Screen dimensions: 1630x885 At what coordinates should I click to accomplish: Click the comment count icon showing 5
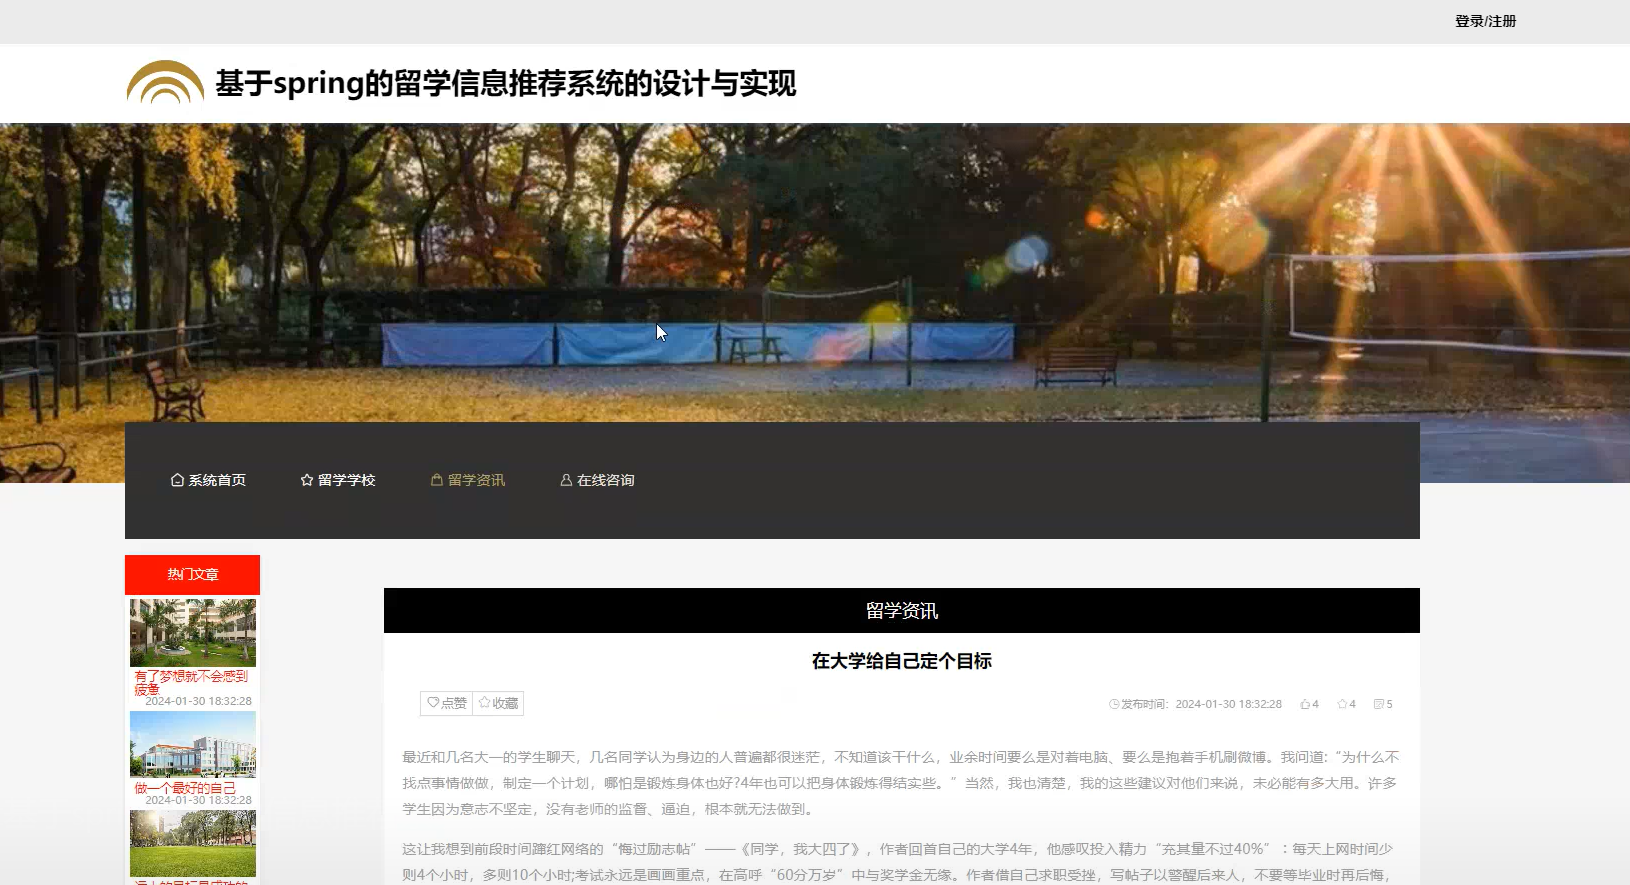1379,704
